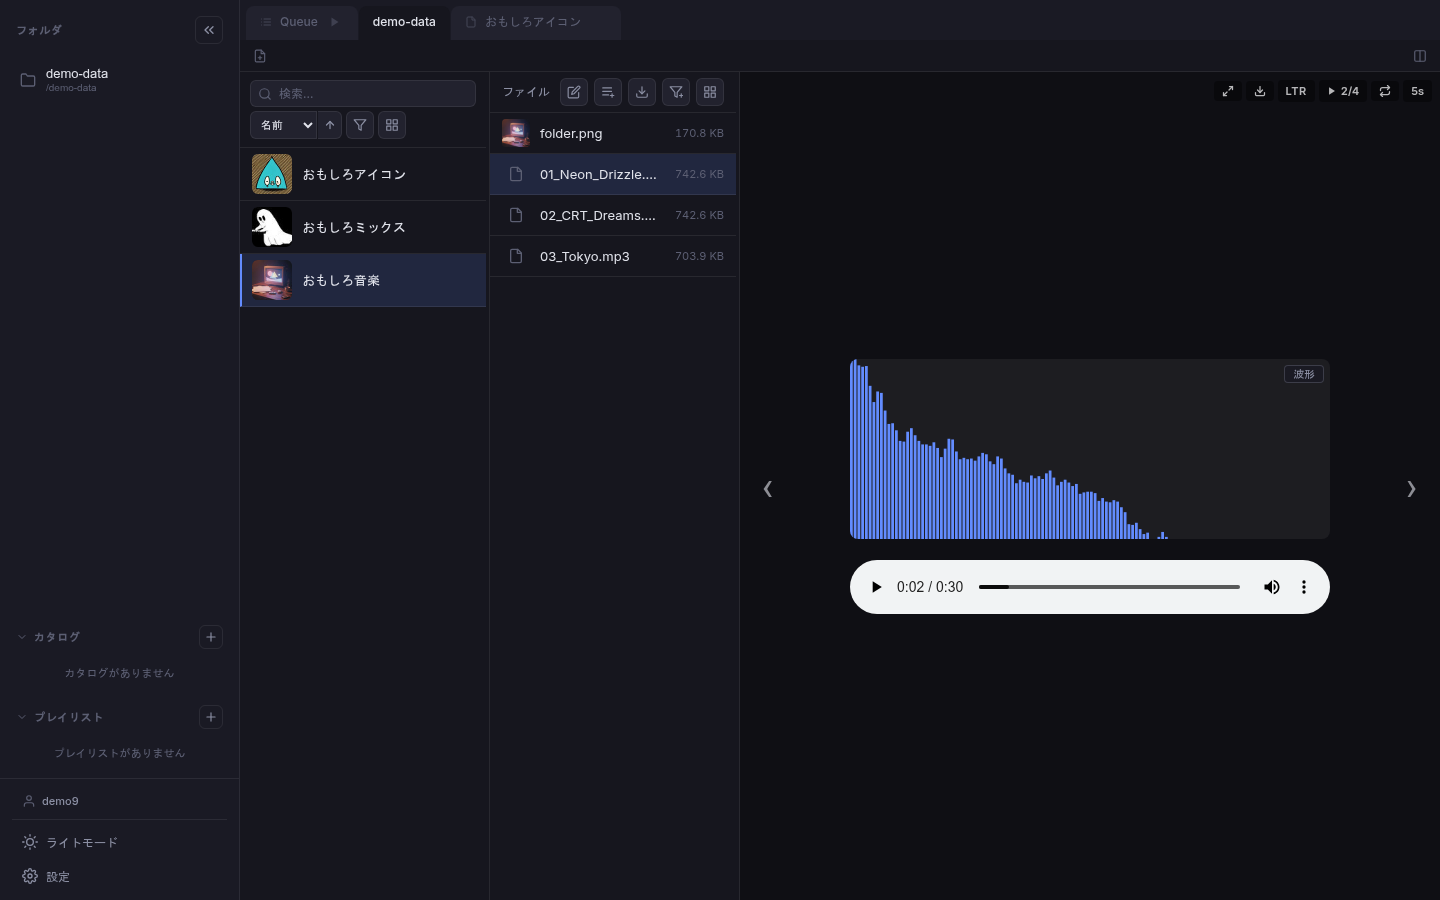Click the edit icon in file toolbar
This screenshot has height=900, width=1440.
point(574,92)
